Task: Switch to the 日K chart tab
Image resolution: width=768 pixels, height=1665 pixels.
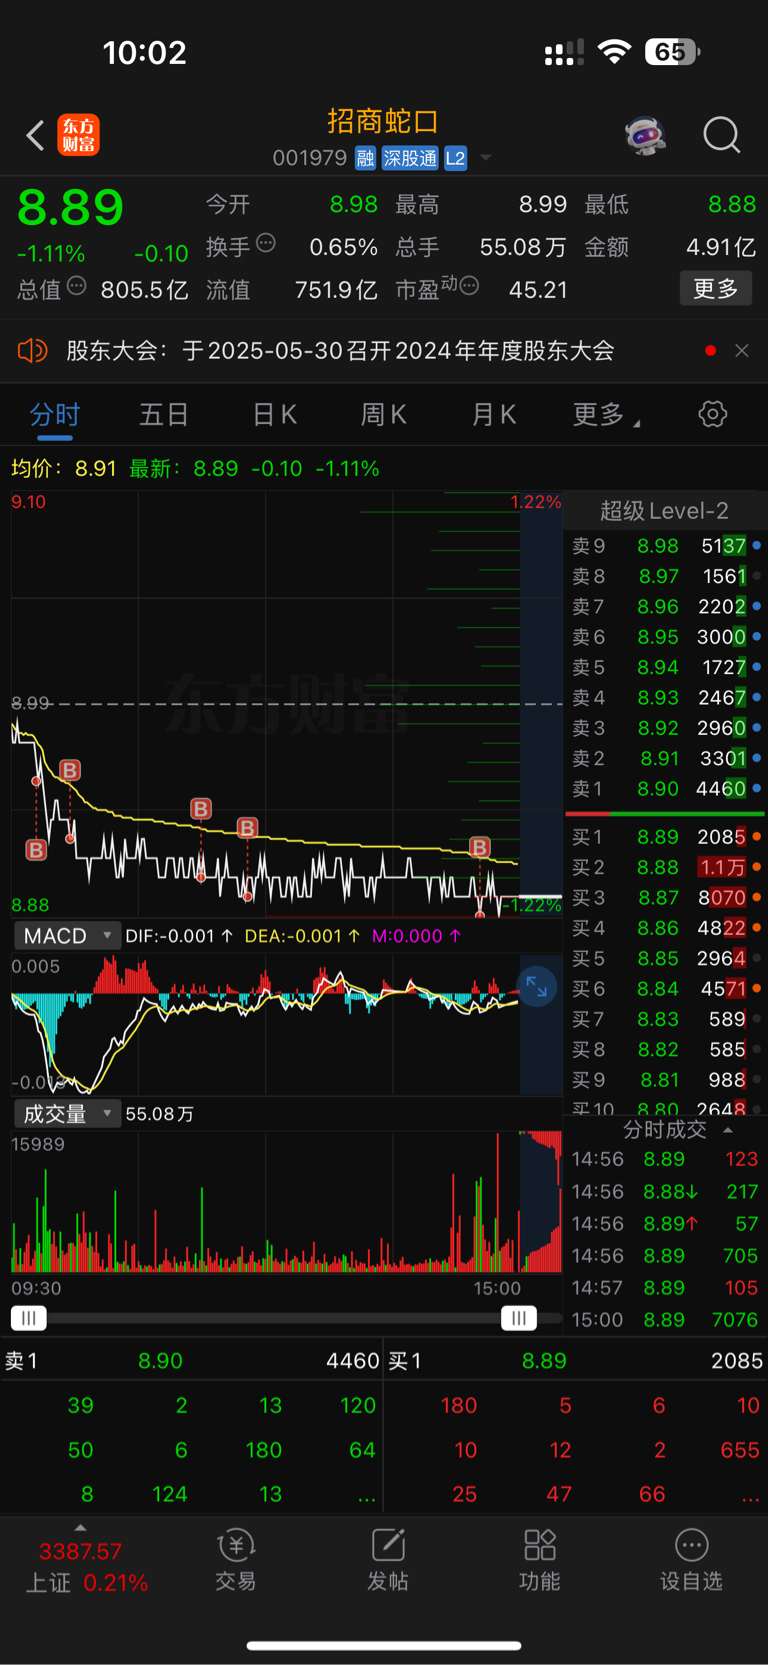Action: pyautogui.click(x=275, y=414)
